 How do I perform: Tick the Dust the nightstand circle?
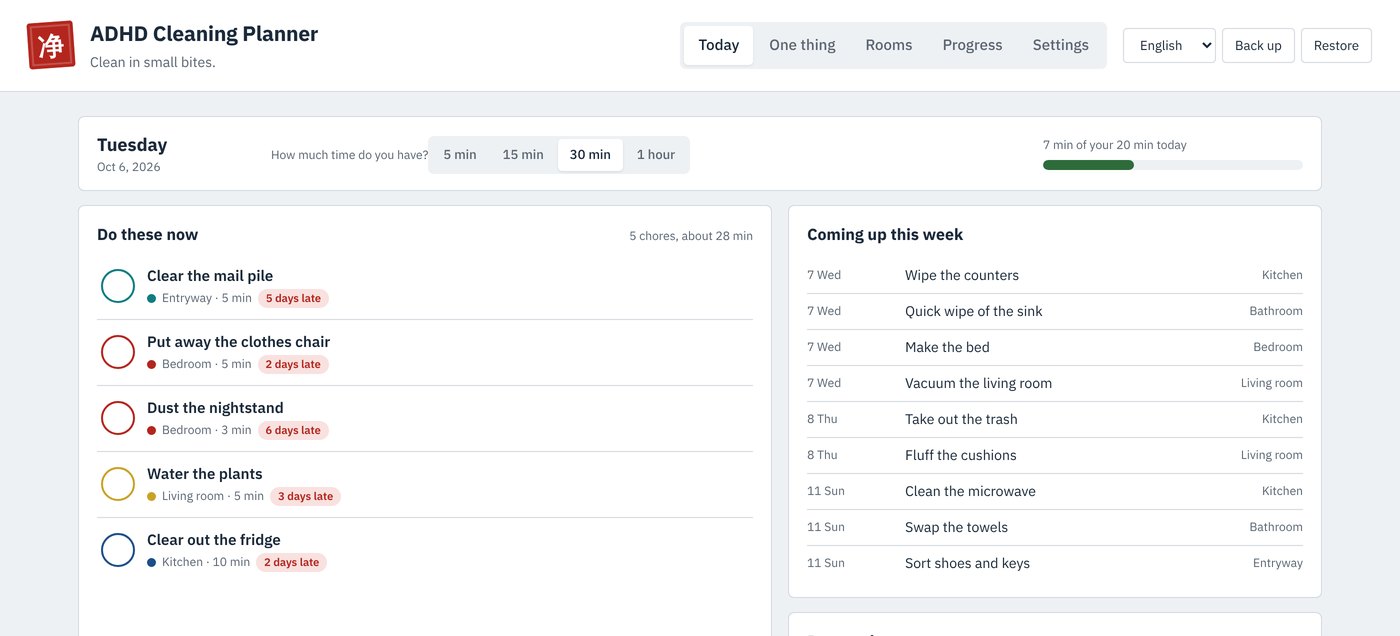click(118, 418)
